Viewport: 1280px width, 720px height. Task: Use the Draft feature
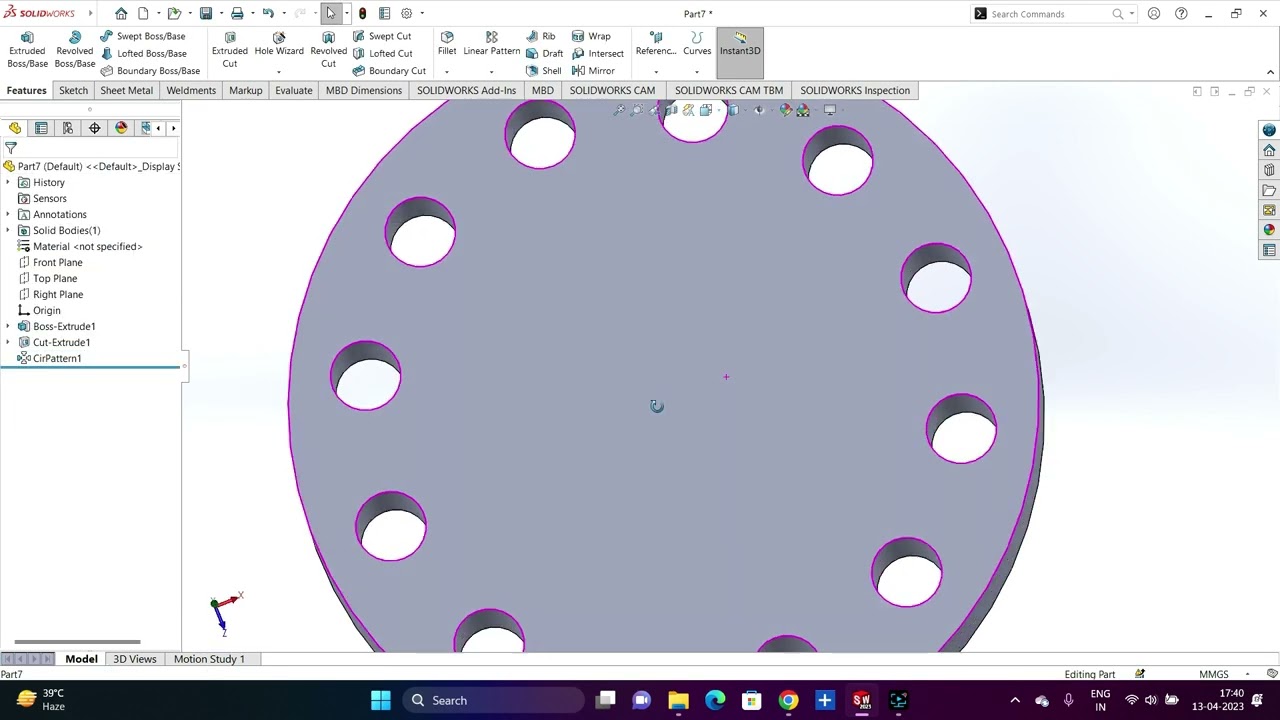coord(545,53)
